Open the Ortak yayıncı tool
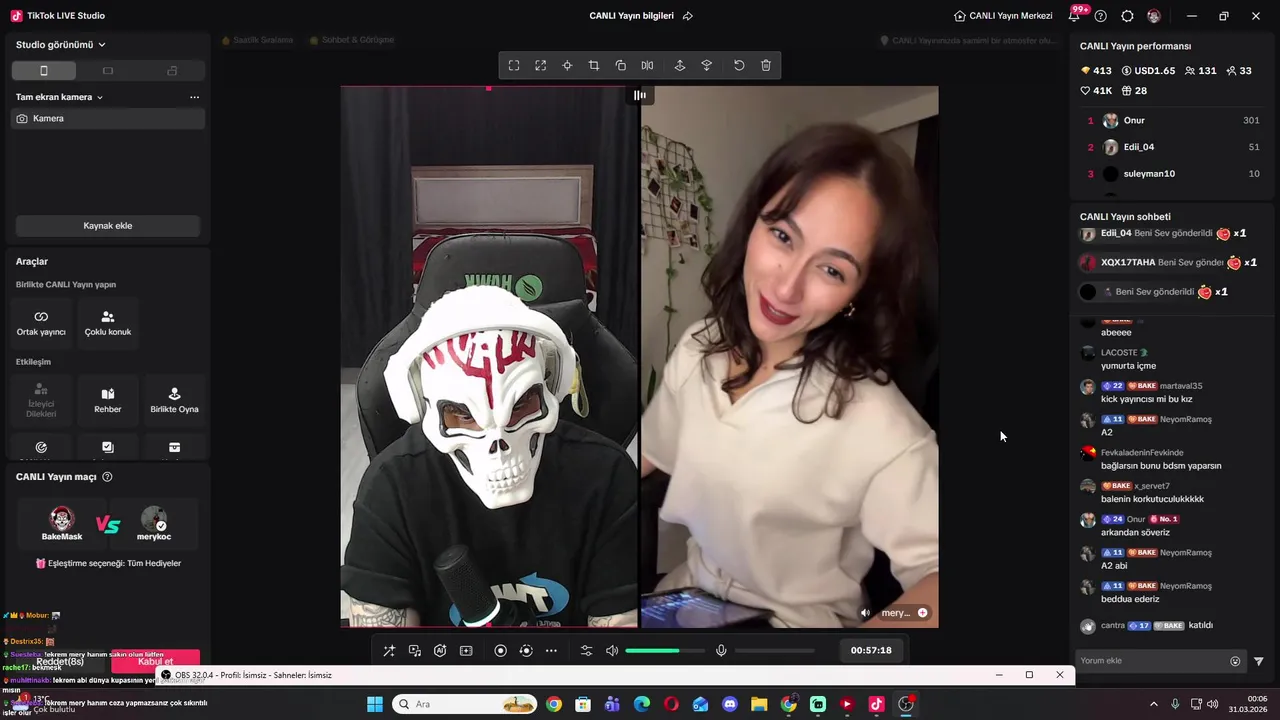This screenshot has width=1280, height=720. 41,323
